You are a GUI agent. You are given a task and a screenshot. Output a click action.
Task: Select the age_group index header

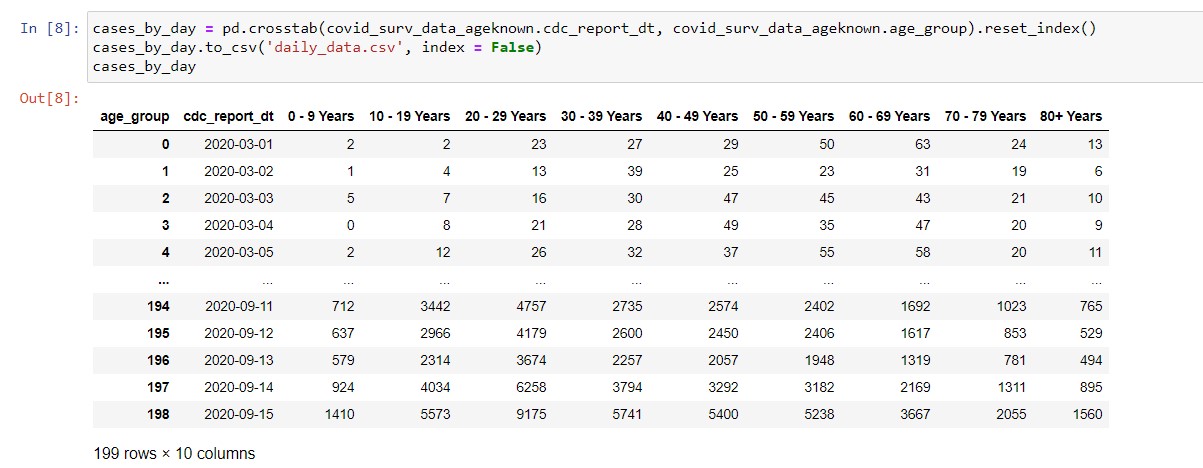pos(135,116)
